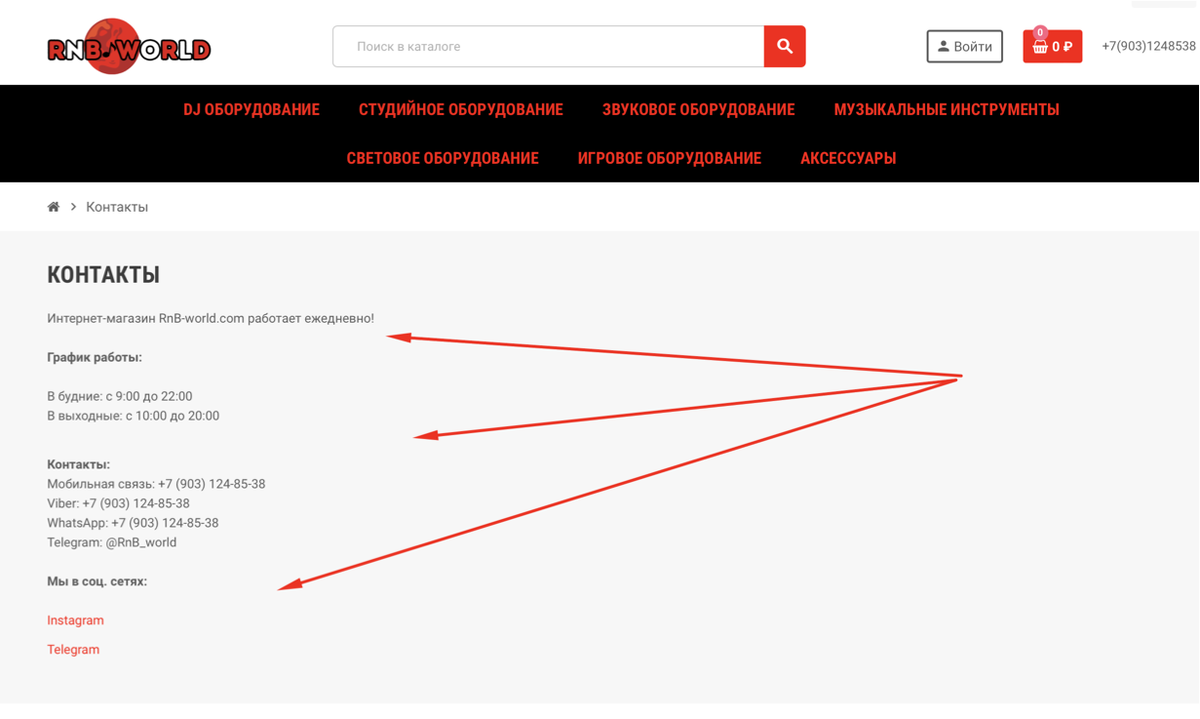Screen dimensions: 1200x719
Task: Click the line В выходные: с 10:00 до 20:00
Action: click(x=133, y=415)
